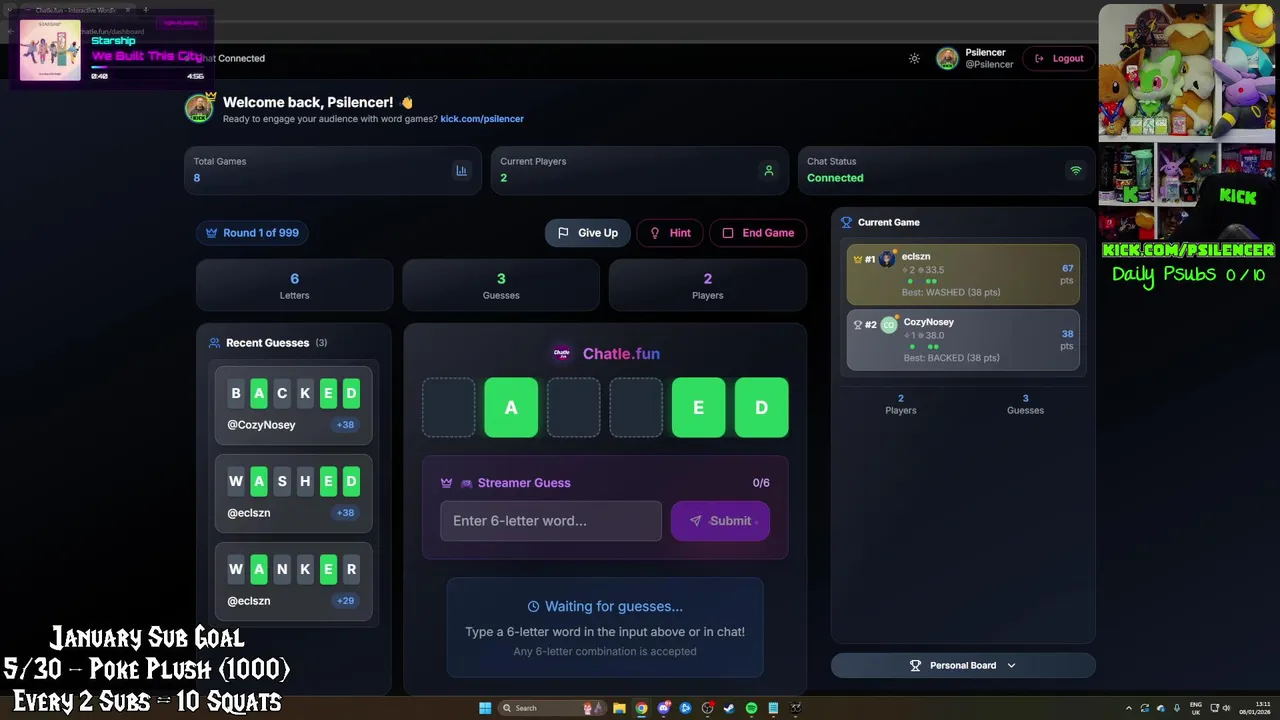
Task: Click the 3 Guesses stat card
Action: (501, 285)
